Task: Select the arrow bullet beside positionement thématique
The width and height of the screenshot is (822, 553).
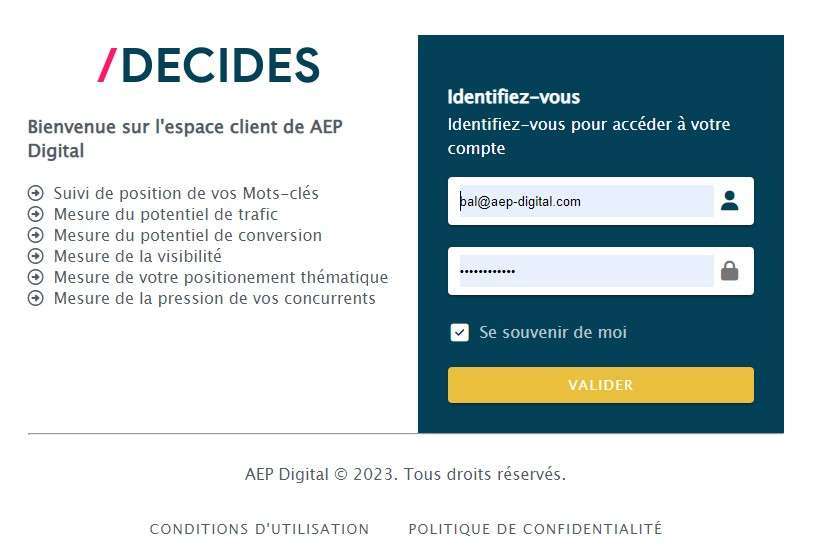Action: (36, 277)
